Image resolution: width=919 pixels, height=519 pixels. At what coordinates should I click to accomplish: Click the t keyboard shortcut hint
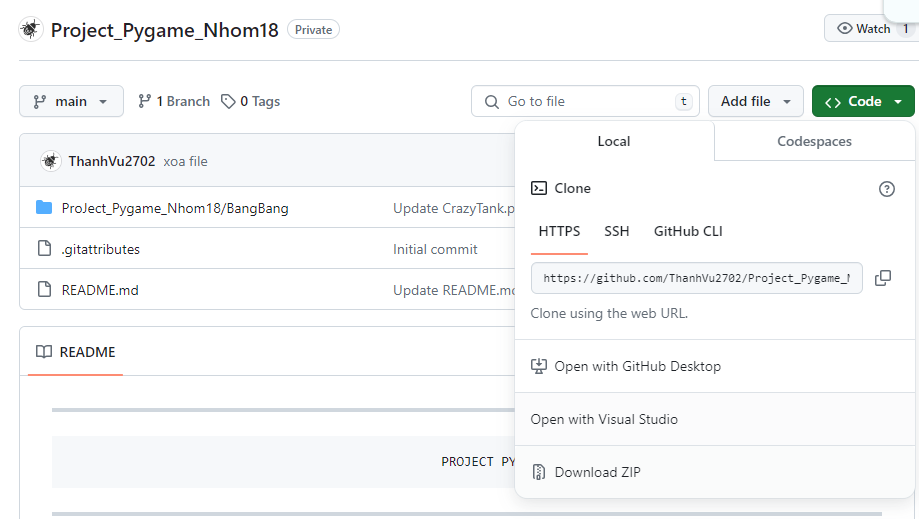(x=683, y=101)
